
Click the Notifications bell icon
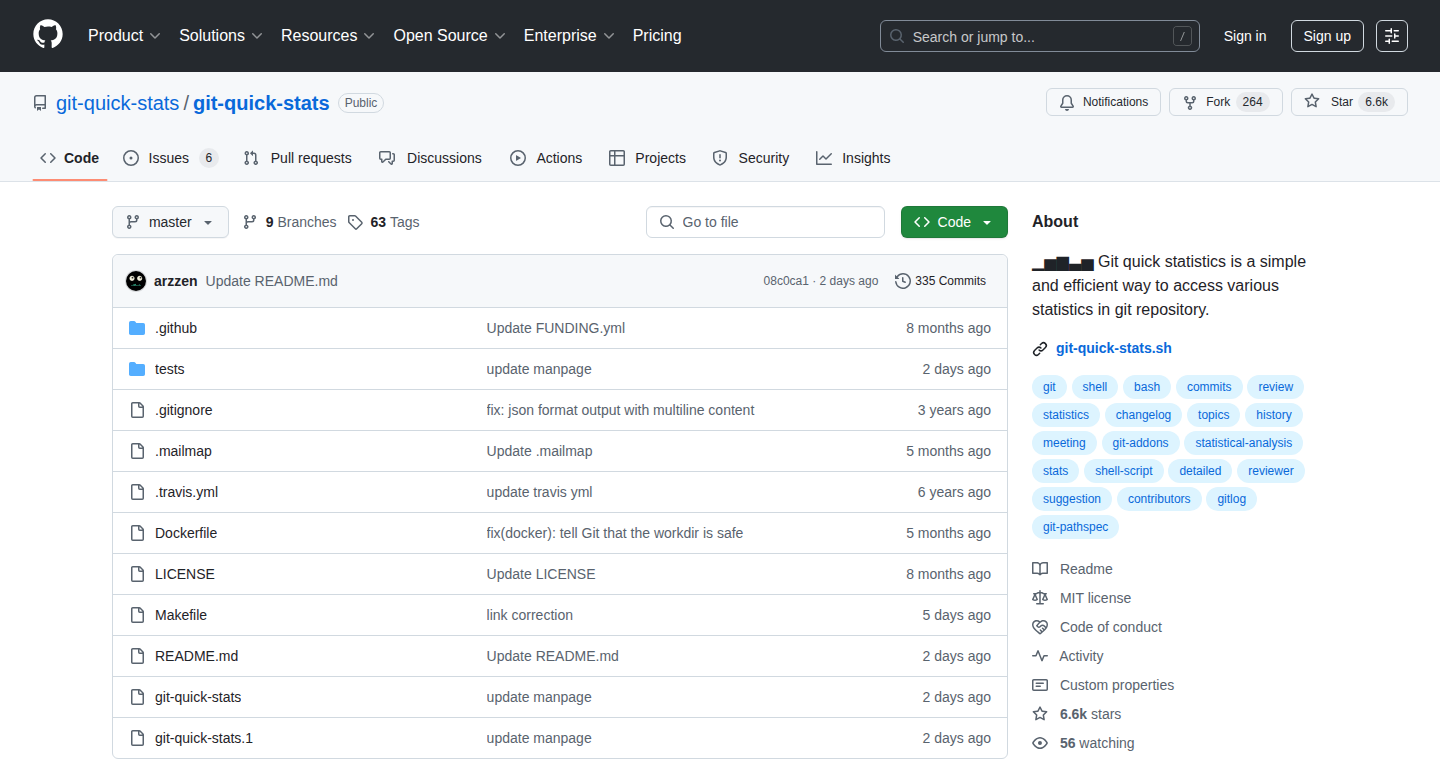coord(1067,102)
